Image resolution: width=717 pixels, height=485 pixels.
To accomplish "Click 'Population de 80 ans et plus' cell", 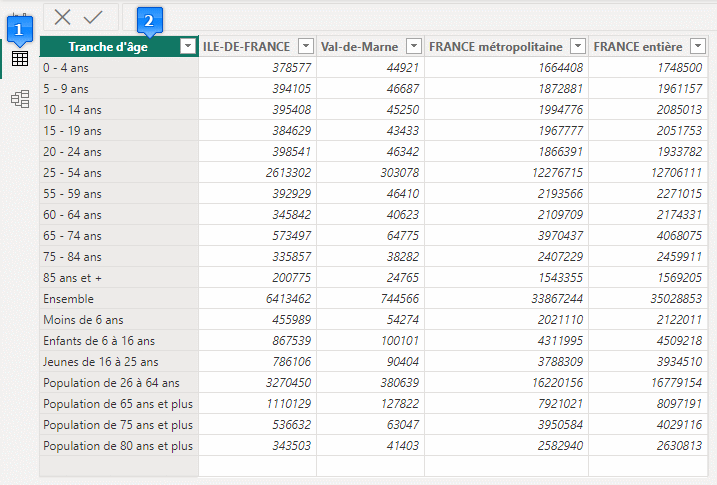I will click(118, 445).
